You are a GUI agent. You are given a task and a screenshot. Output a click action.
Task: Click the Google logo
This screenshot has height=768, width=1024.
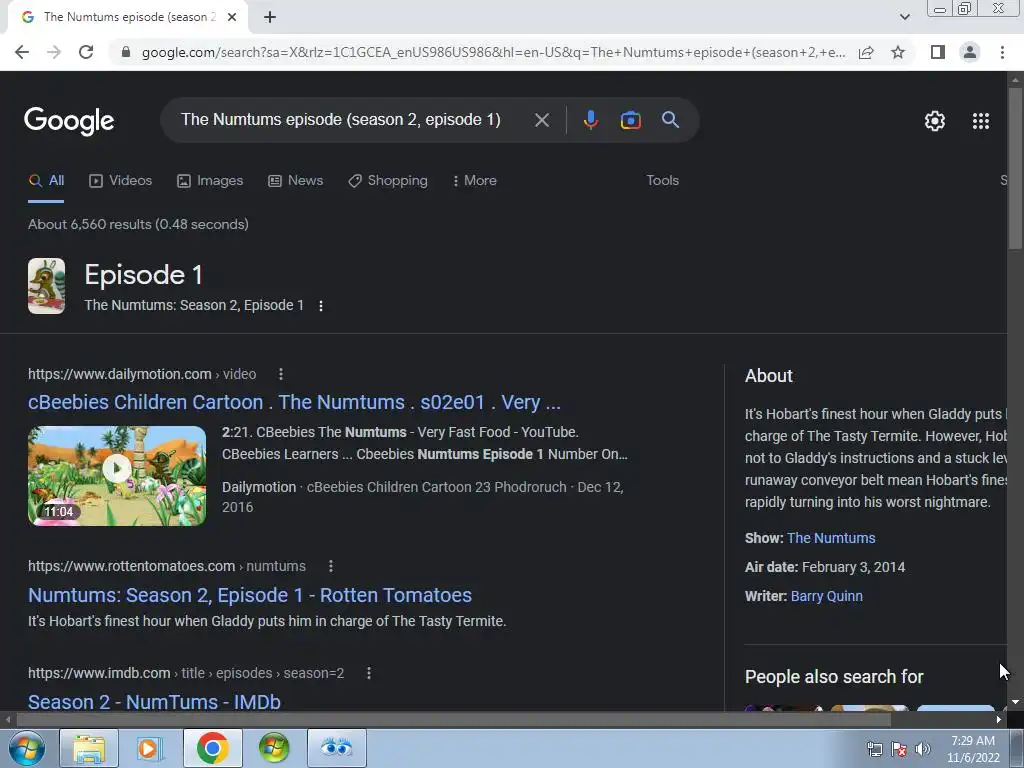(x=69, y=121)
